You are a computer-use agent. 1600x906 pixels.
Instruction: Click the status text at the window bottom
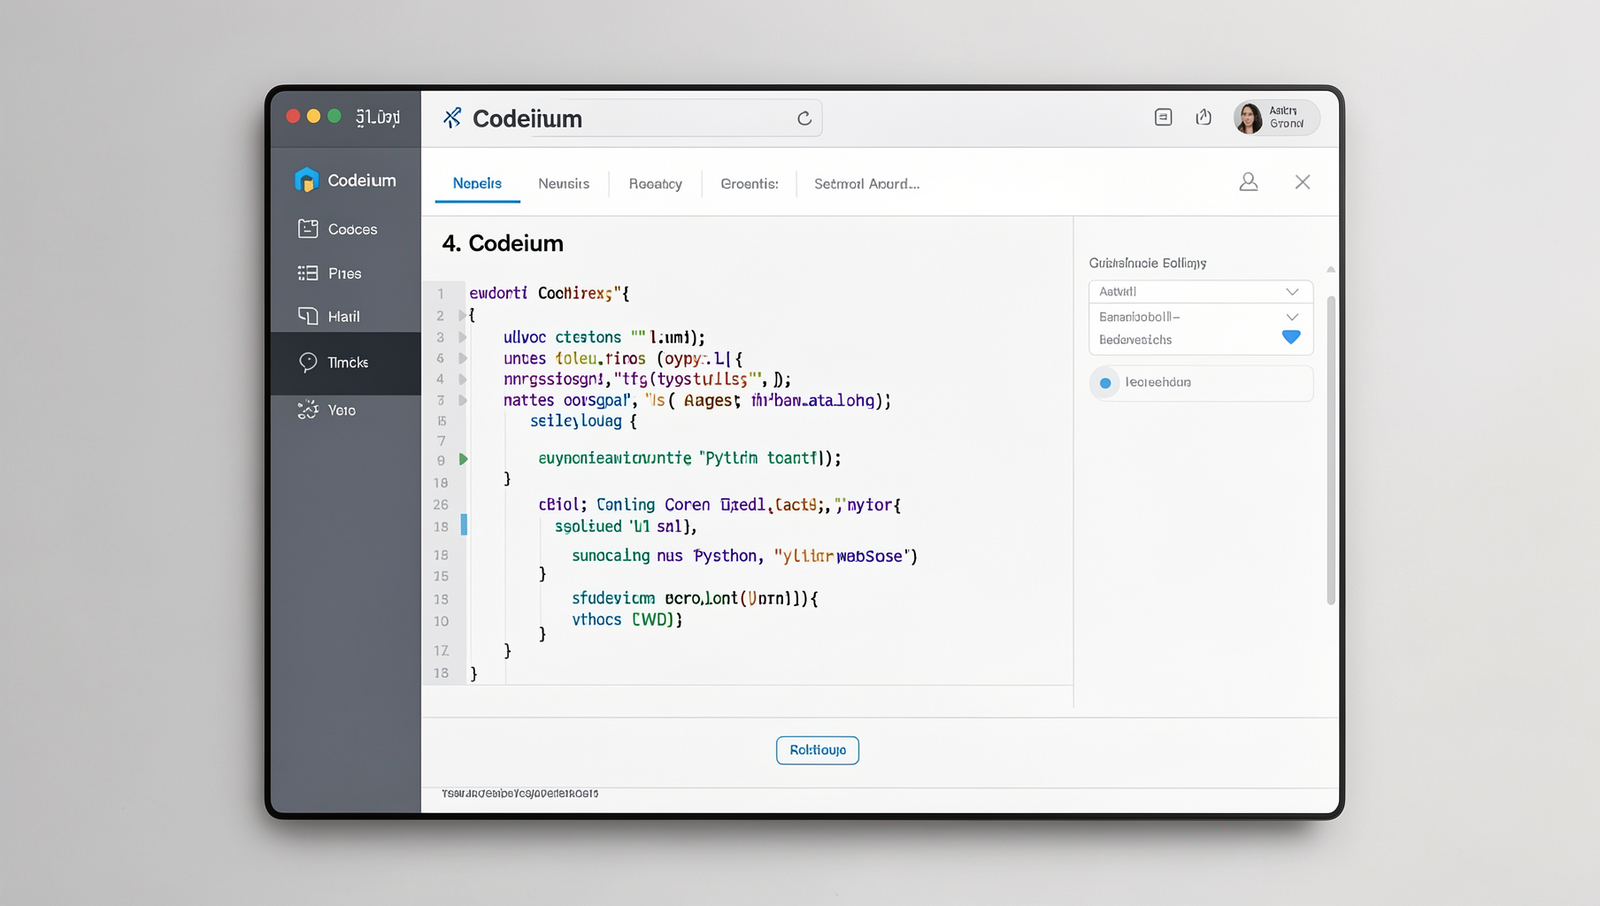(x=520, y=793)
